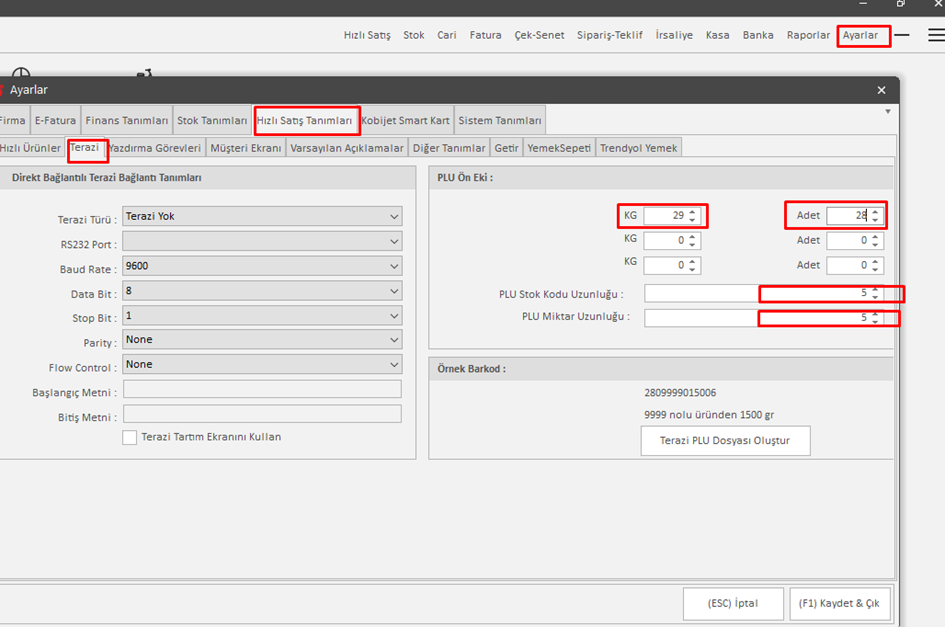Click the (F1) Kaydet & Çık button
945x627 pixels.
coord(839,603)
